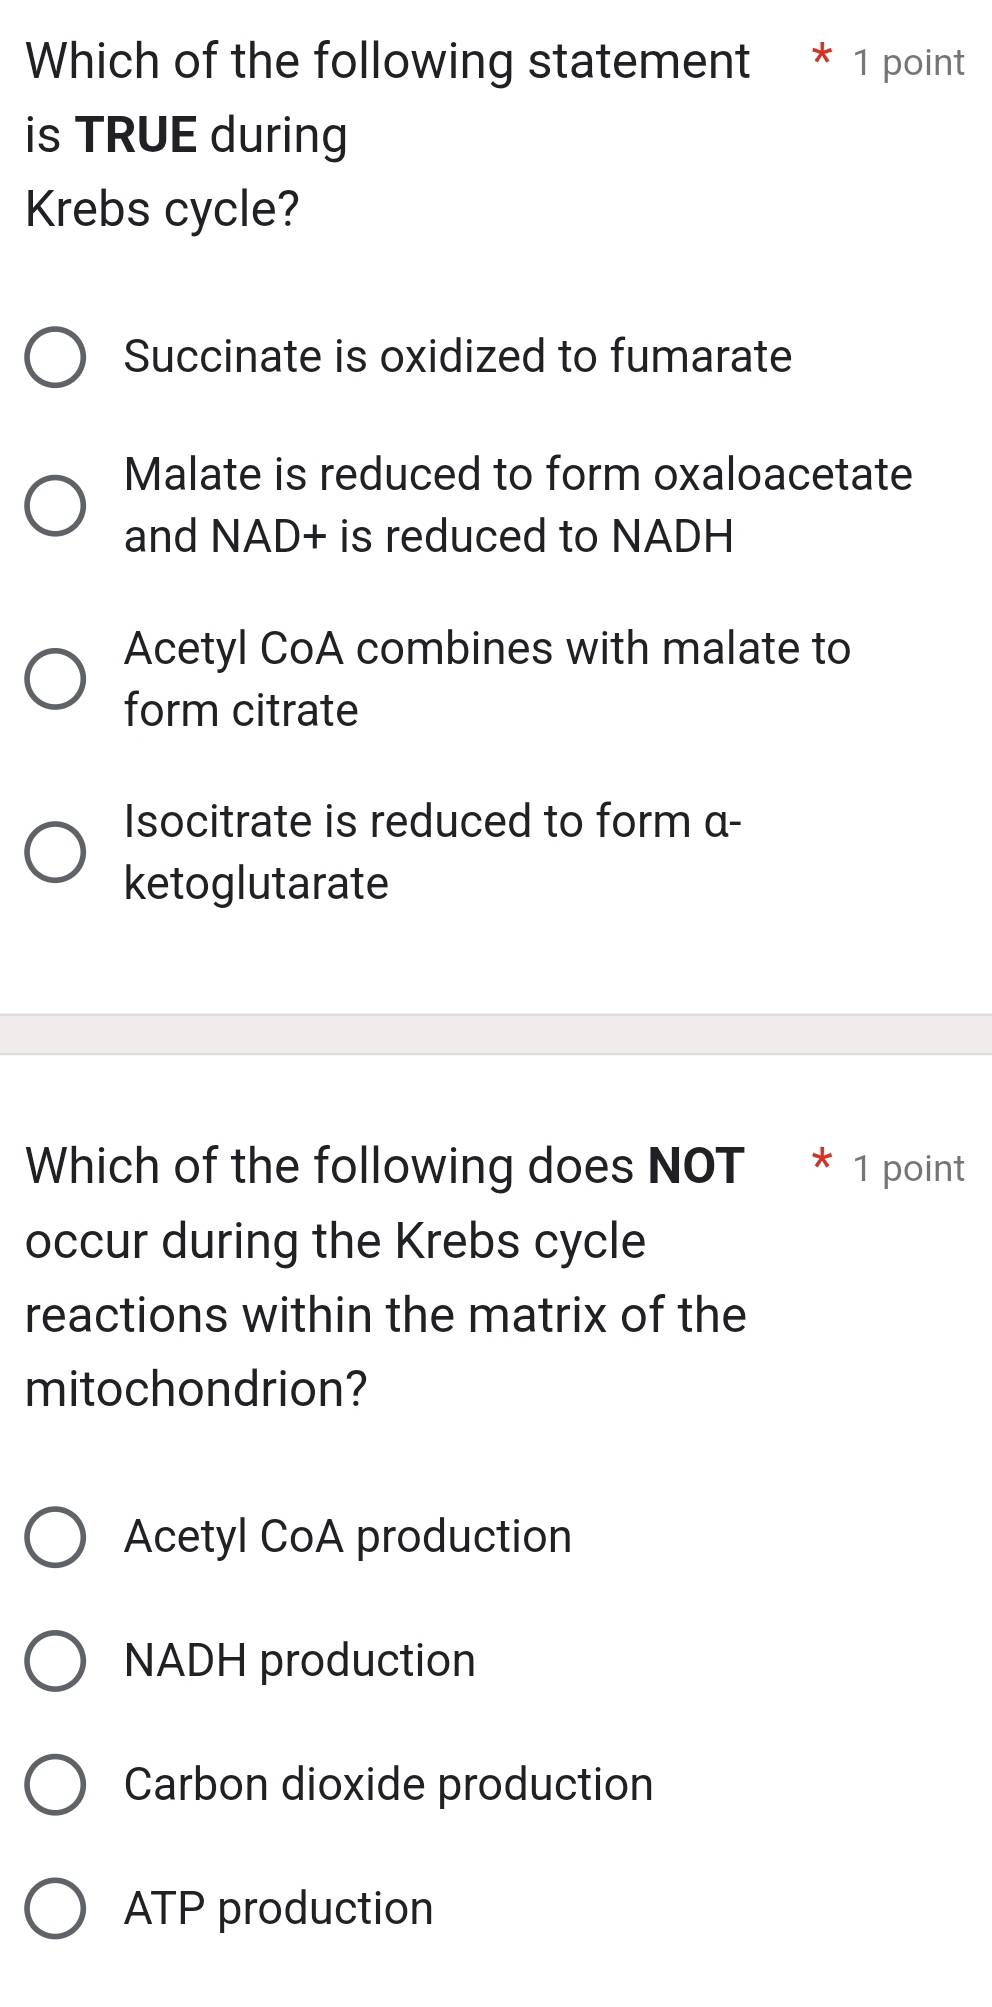Click "ATP production" answer label text

point(277,1908)
